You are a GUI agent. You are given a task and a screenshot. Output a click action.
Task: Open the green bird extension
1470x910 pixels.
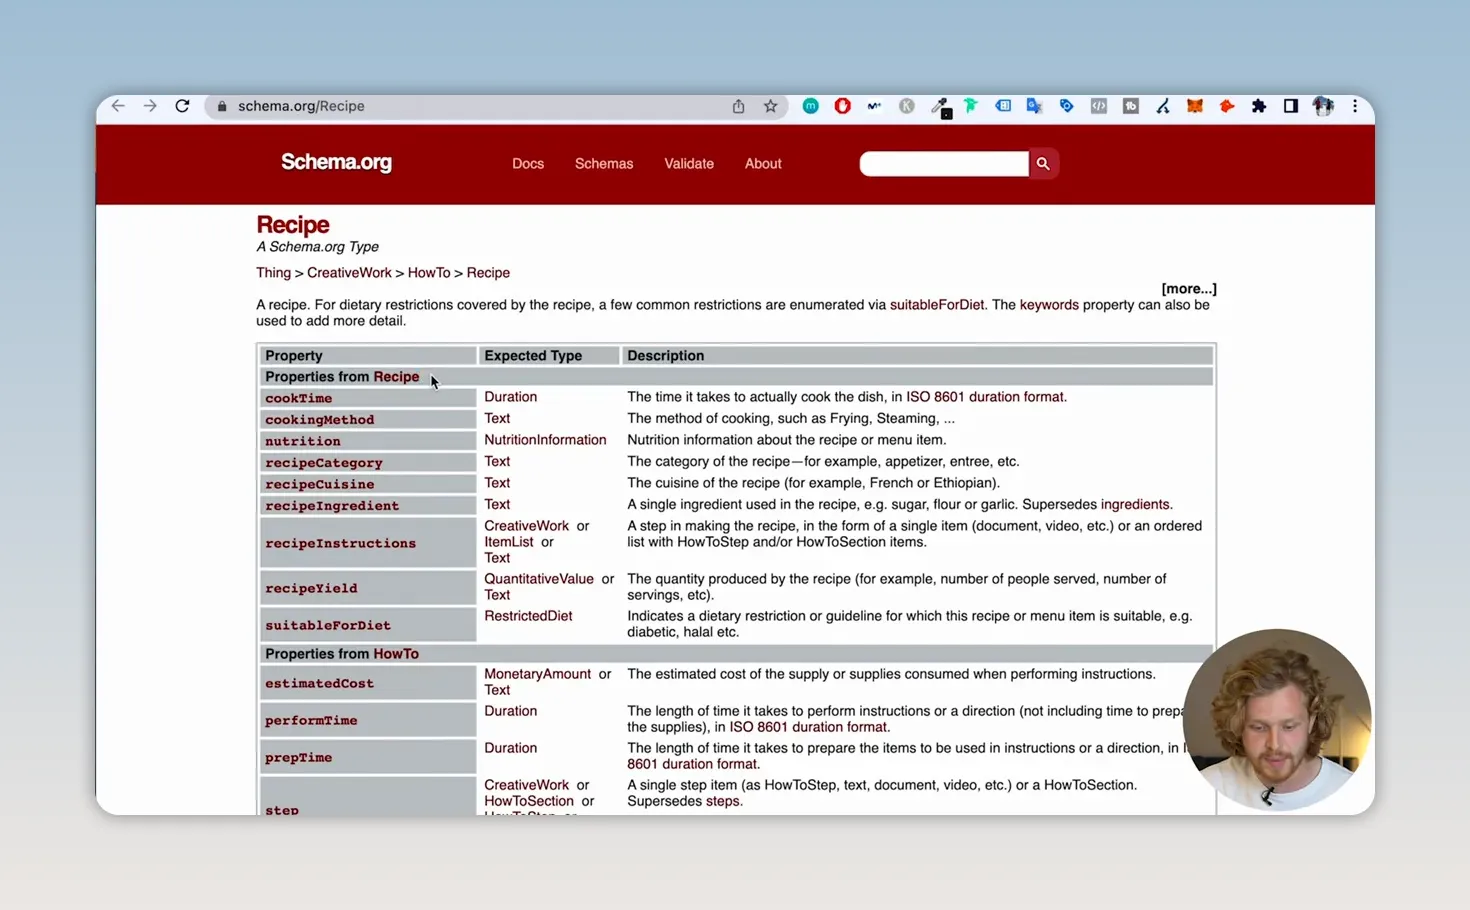coord(971,106)
